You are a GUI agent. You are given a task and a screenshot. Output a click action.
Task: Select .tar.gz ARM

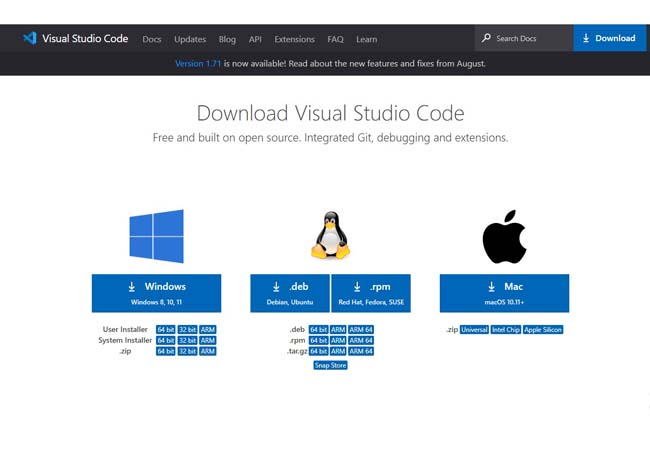338,351
